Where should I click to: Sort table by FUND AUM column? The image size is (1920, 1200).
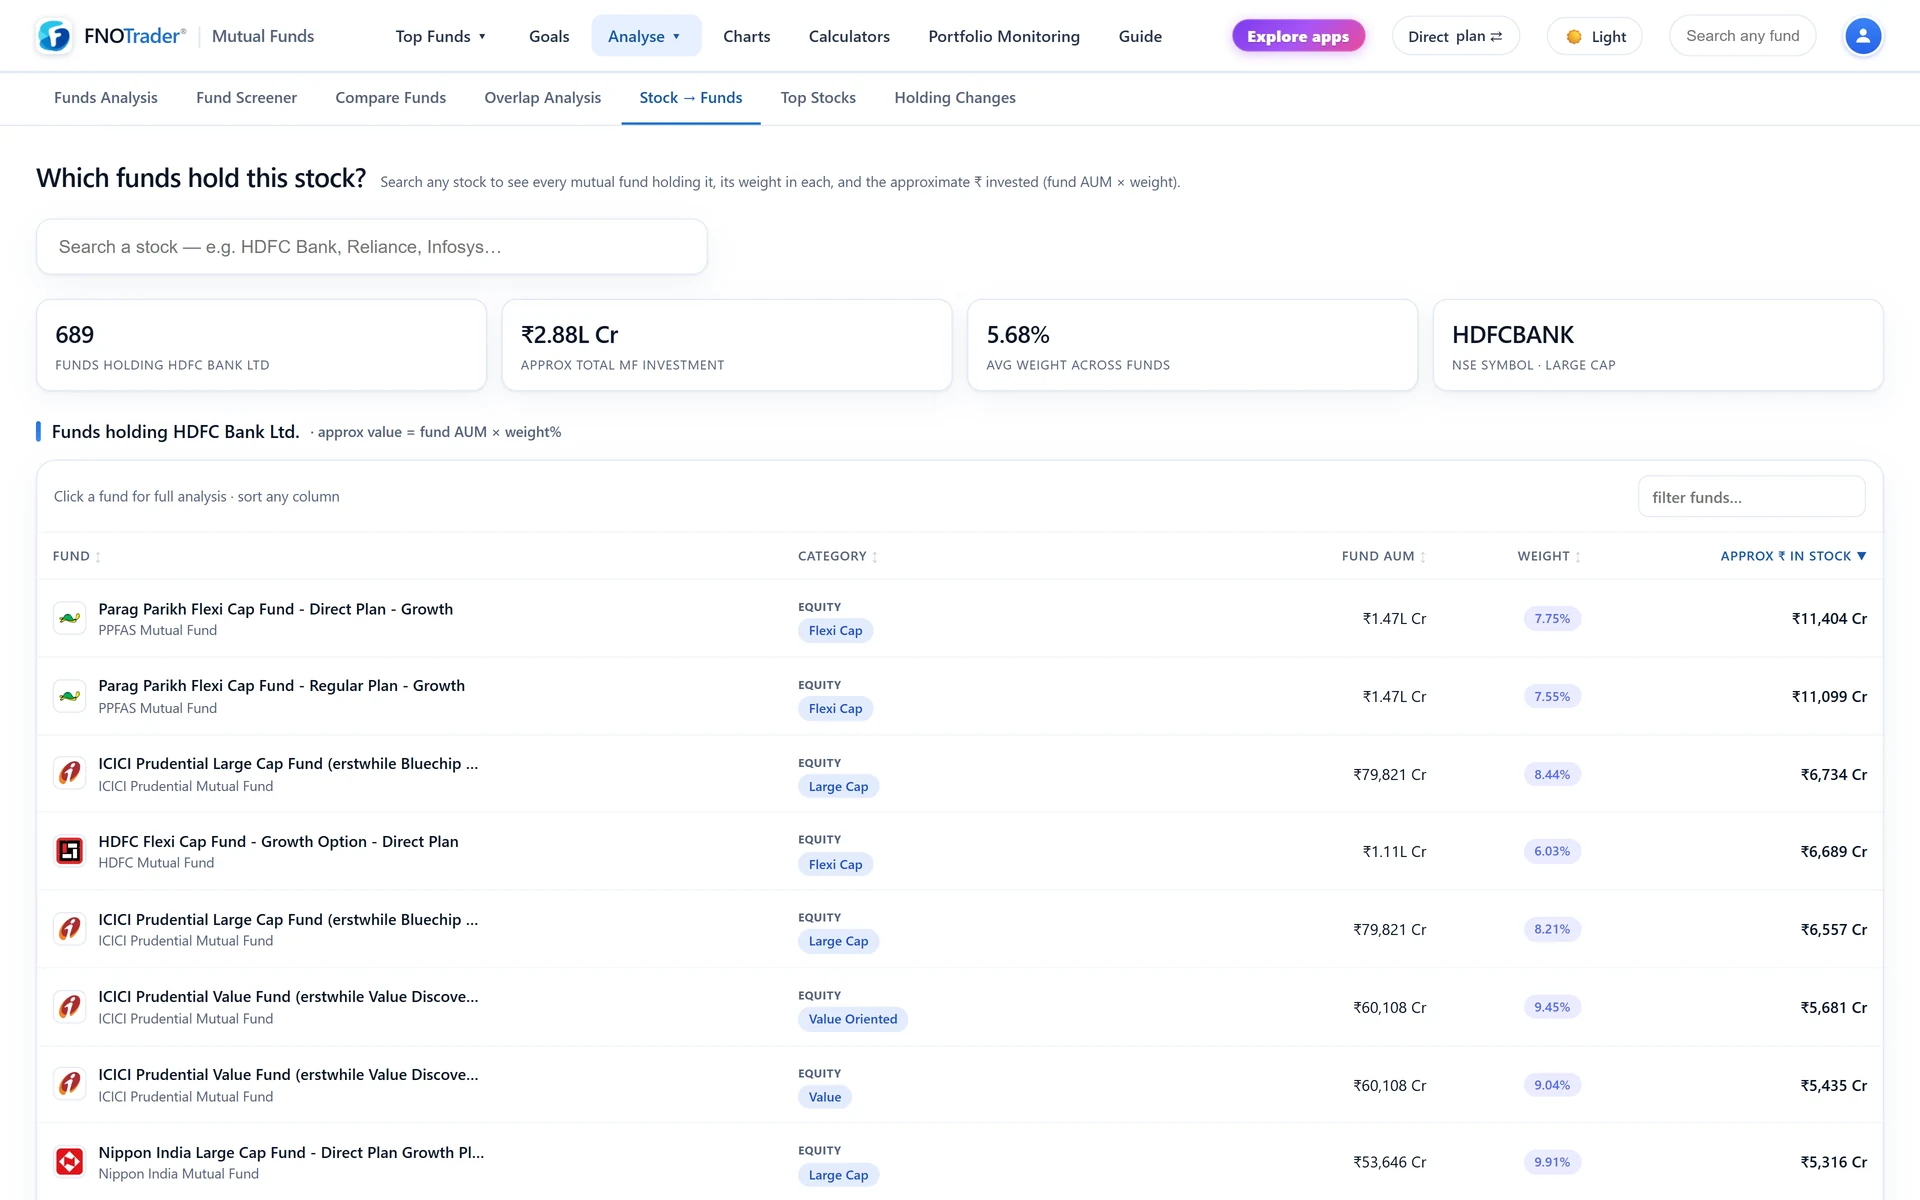click(x=1384, y=556)
